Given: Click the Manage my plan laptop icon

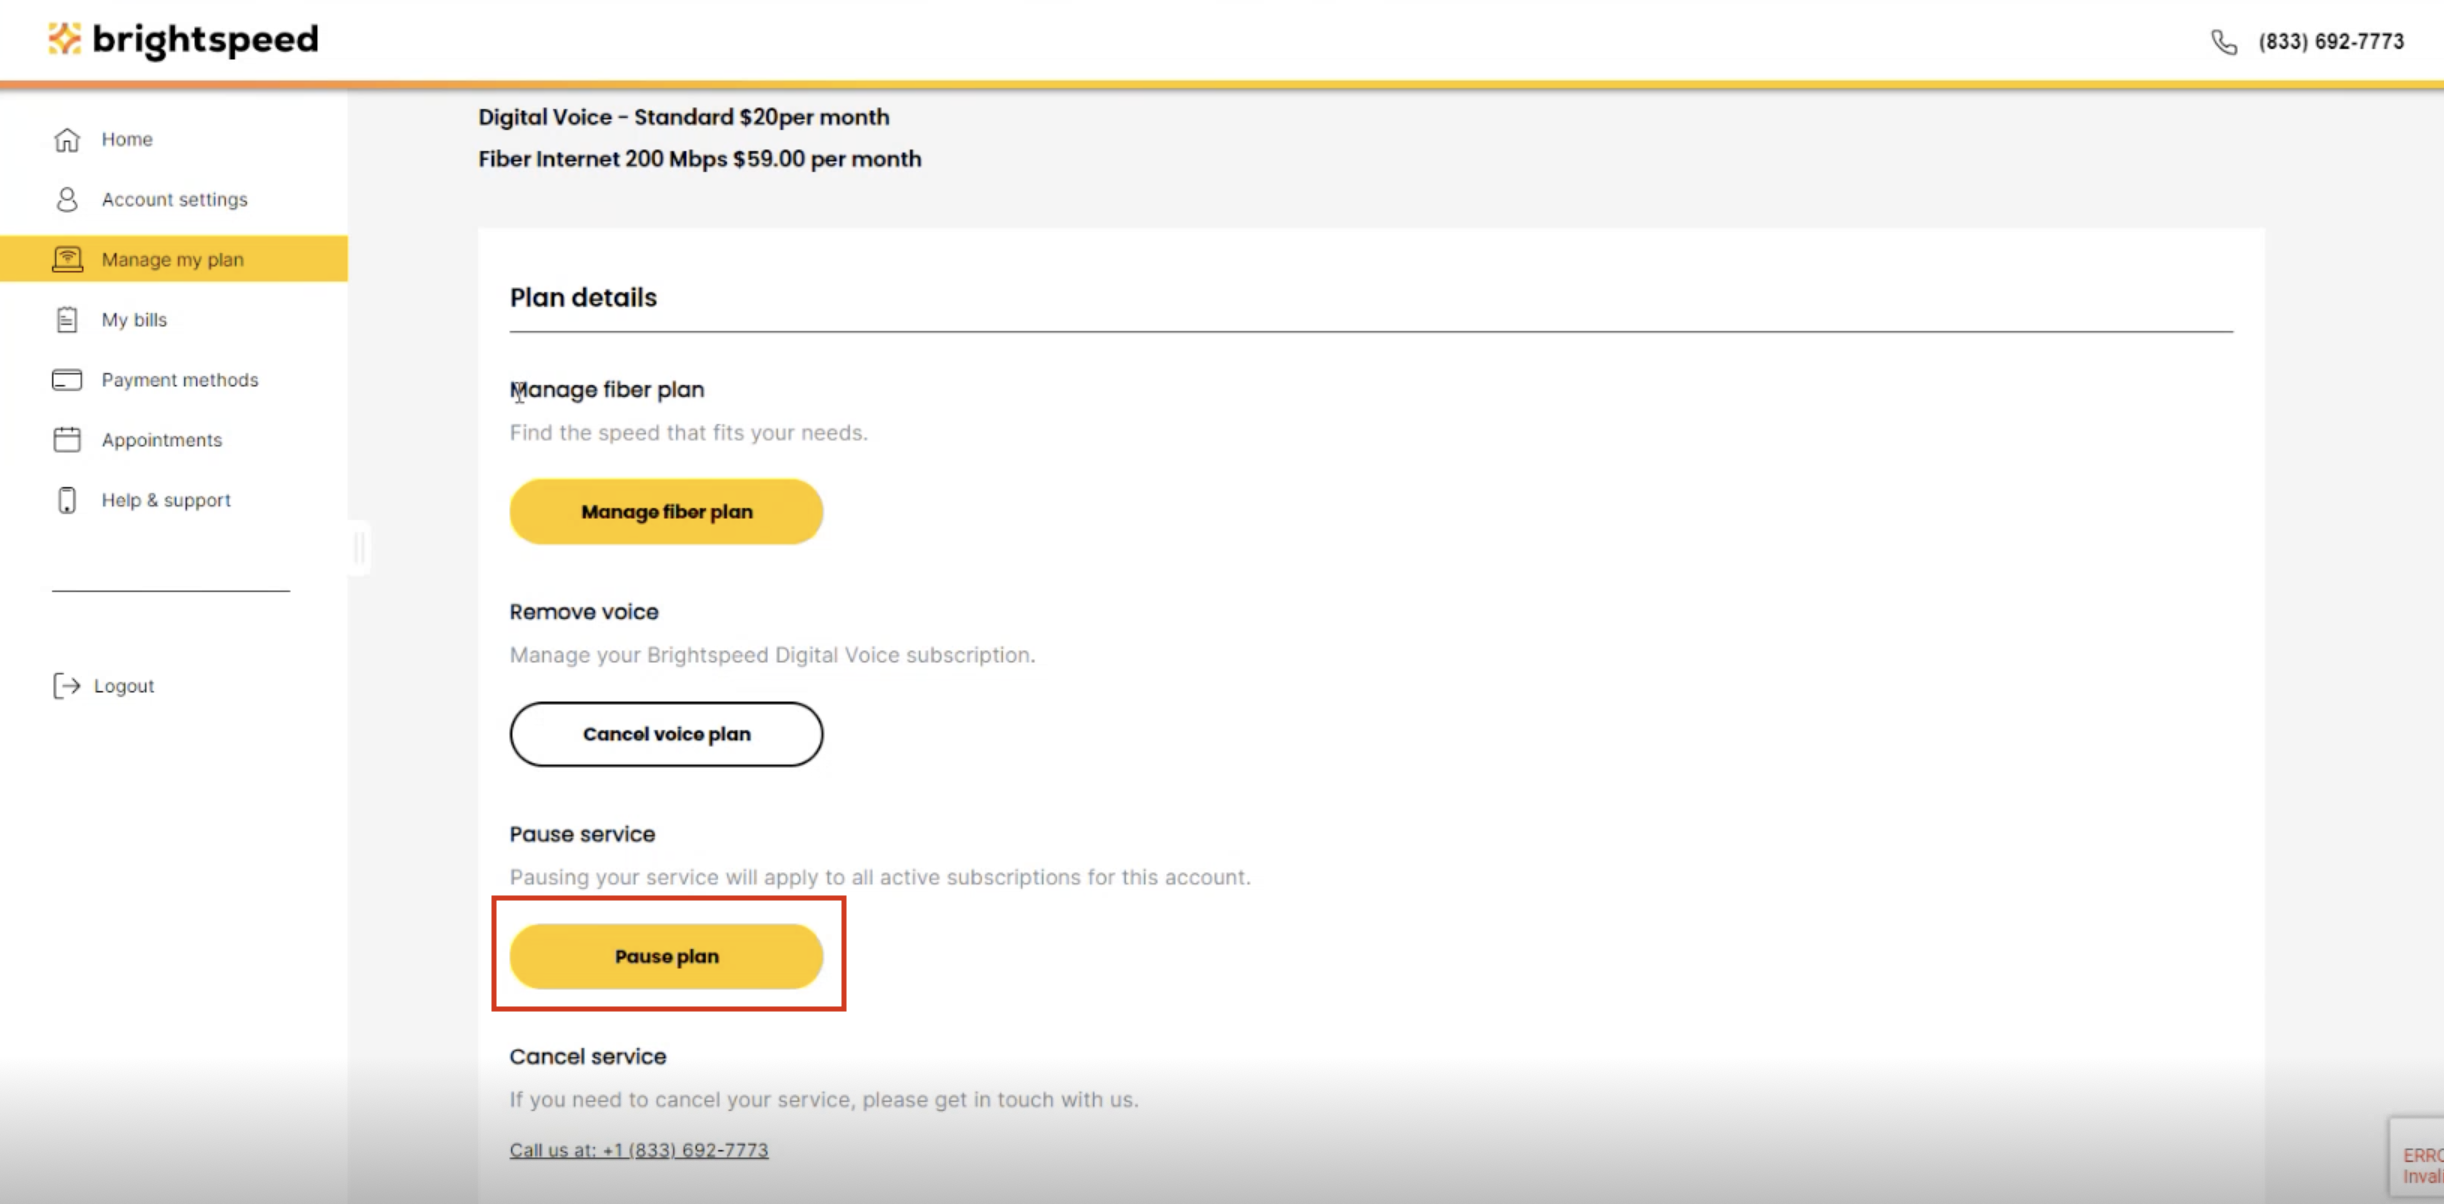Looking at the screenshot, I should [67, 259].
